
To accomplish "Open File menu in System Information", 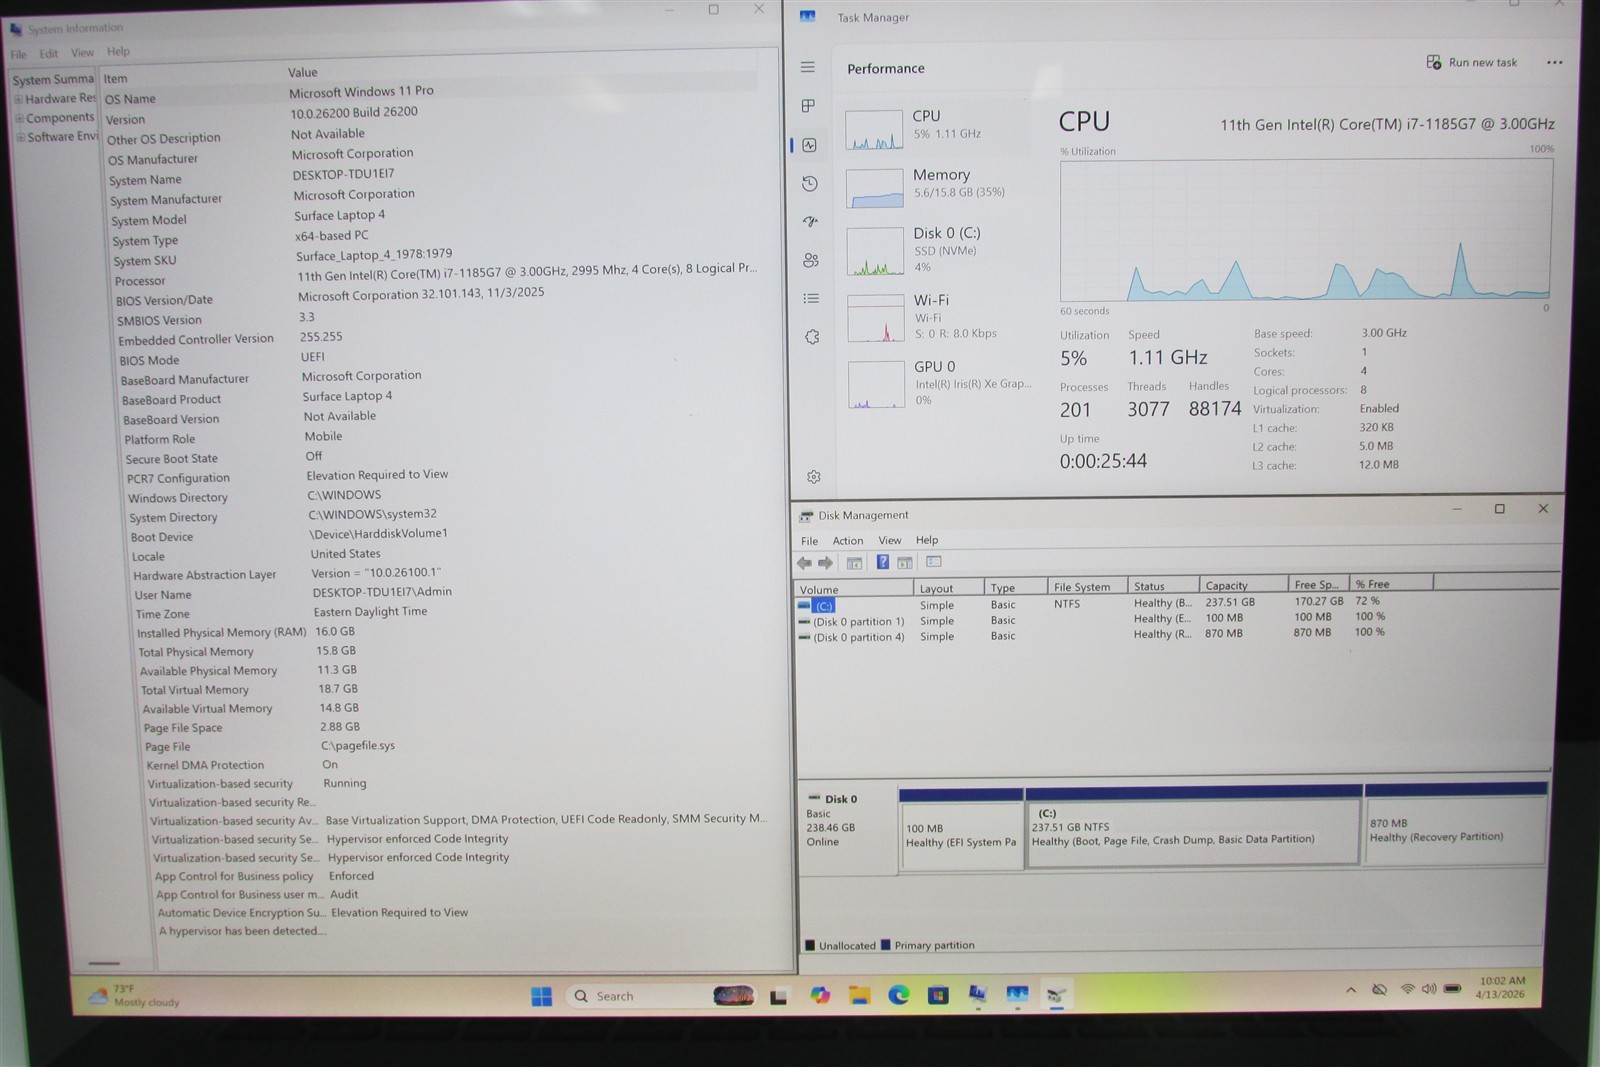I will (x=18, y=54).
